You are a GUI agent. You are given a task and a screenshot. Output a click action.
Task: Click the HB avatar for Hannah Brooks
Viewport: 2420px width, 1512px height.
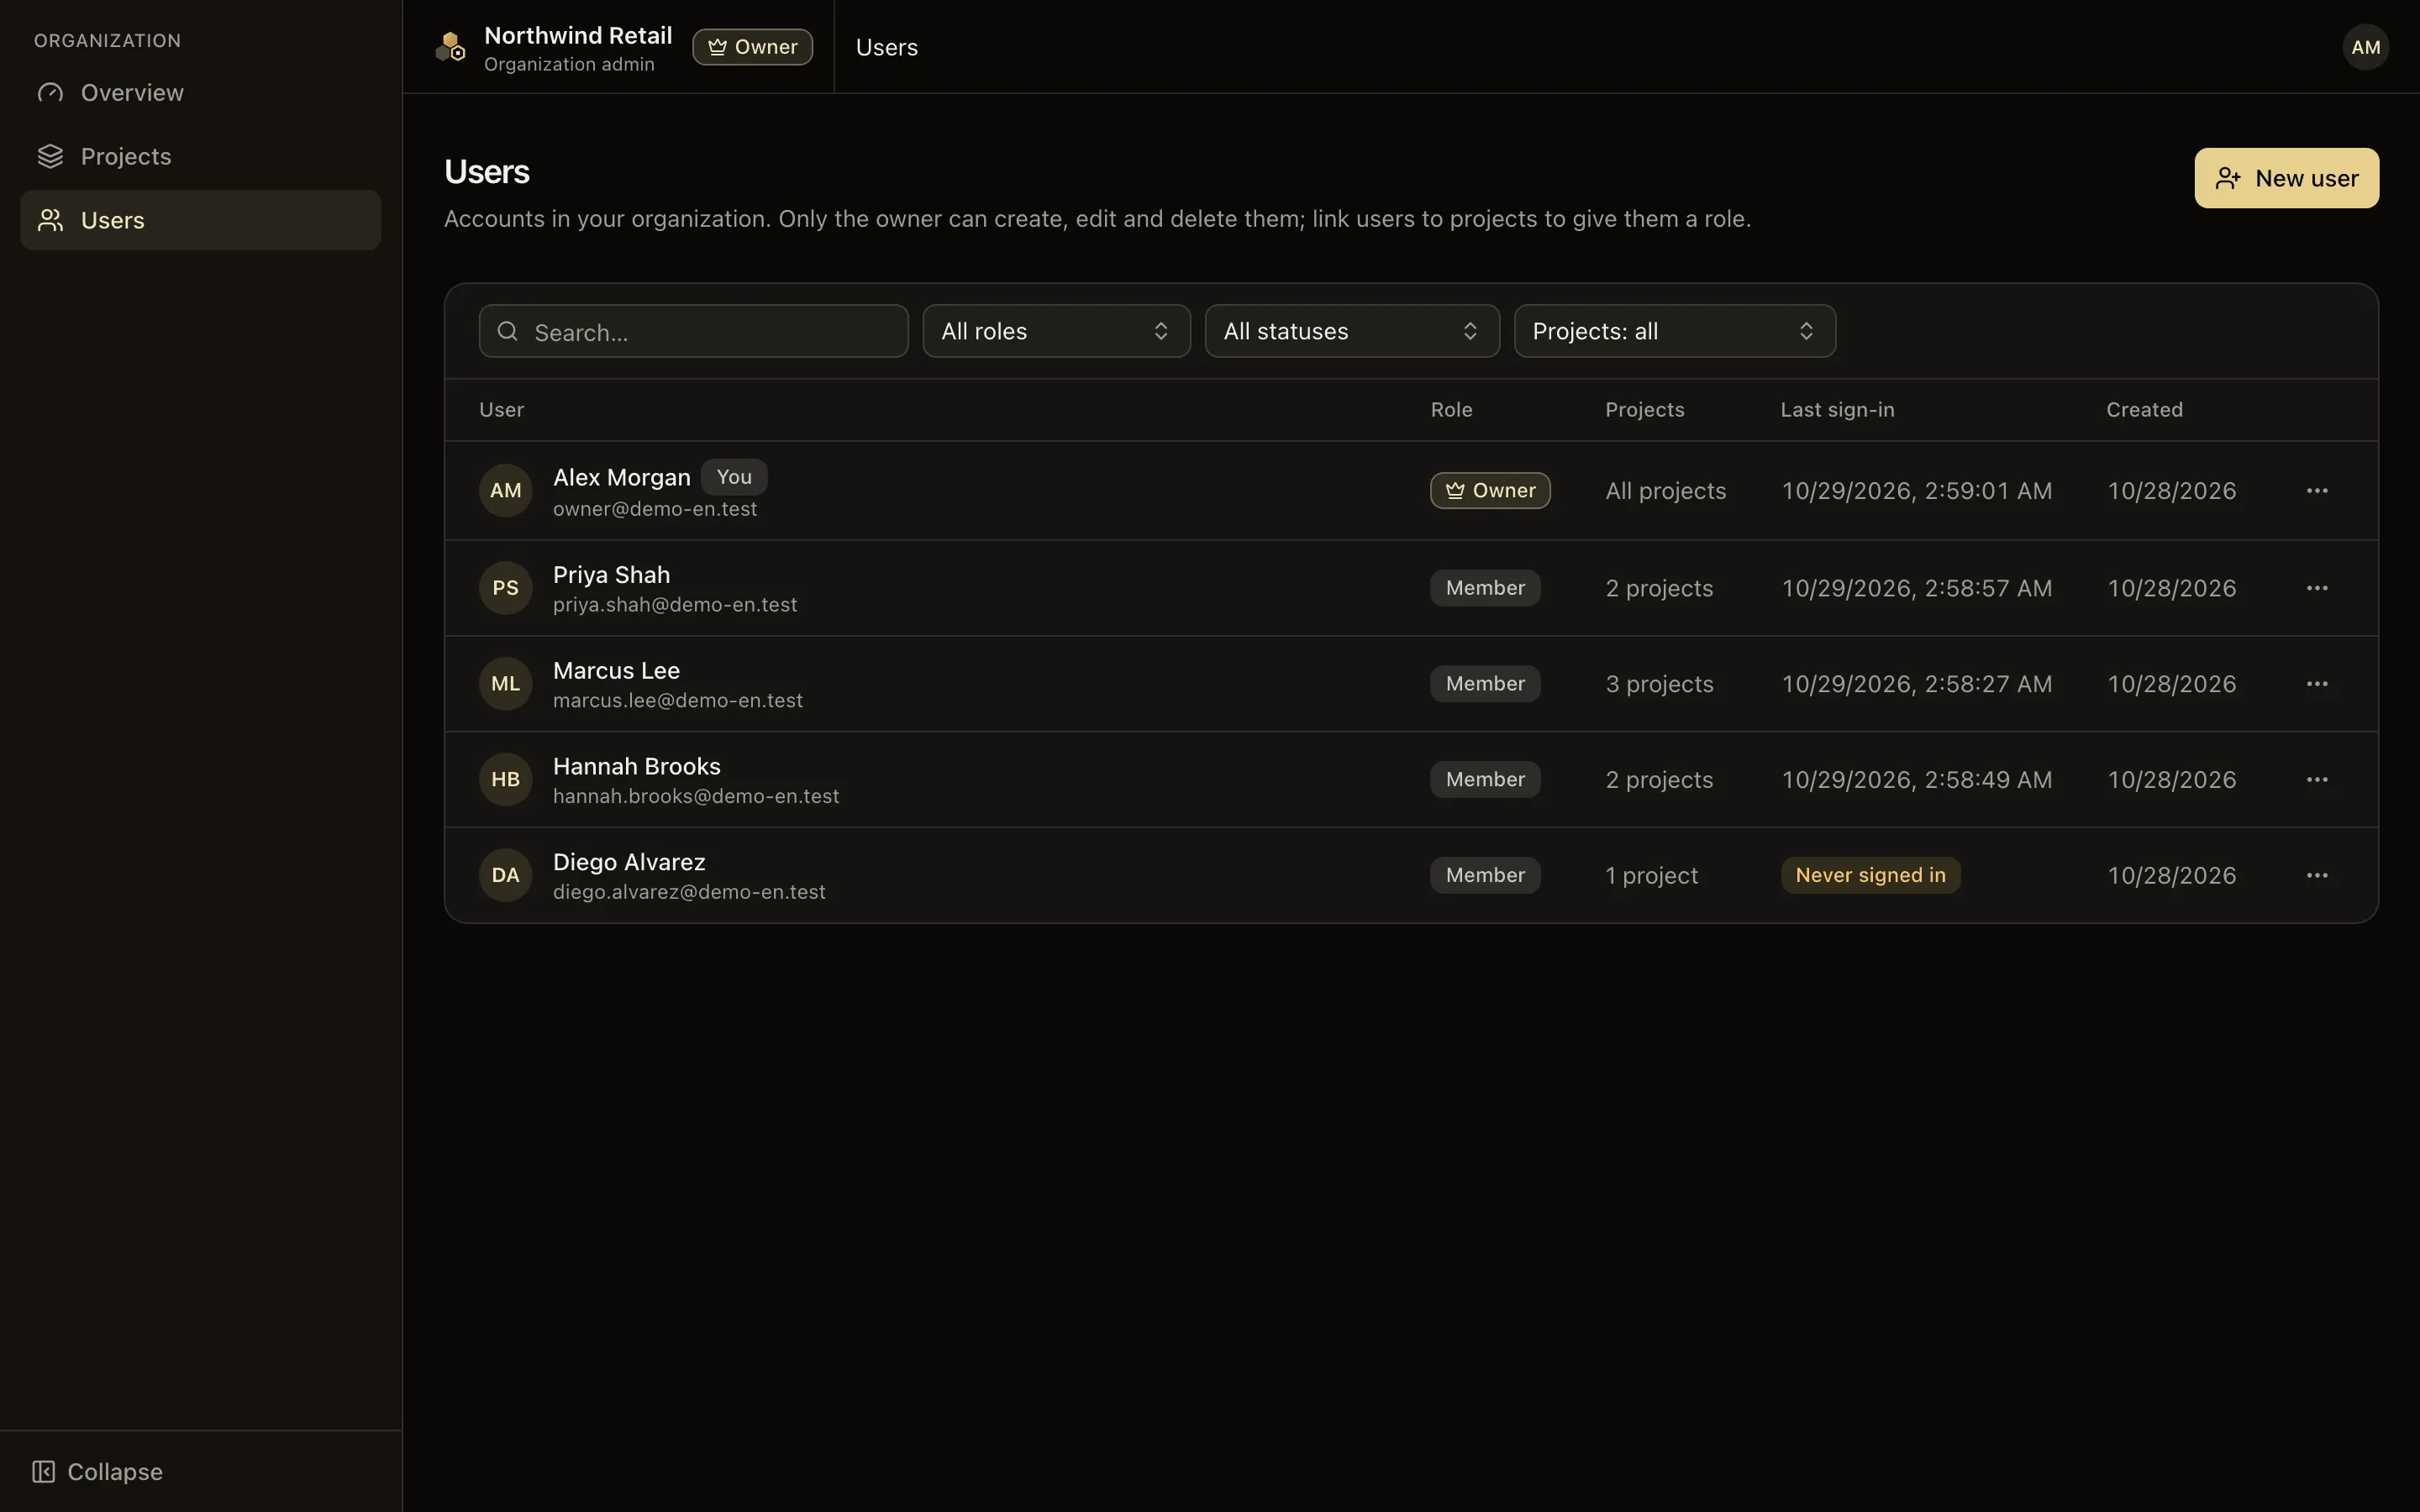tap(506, 780)
